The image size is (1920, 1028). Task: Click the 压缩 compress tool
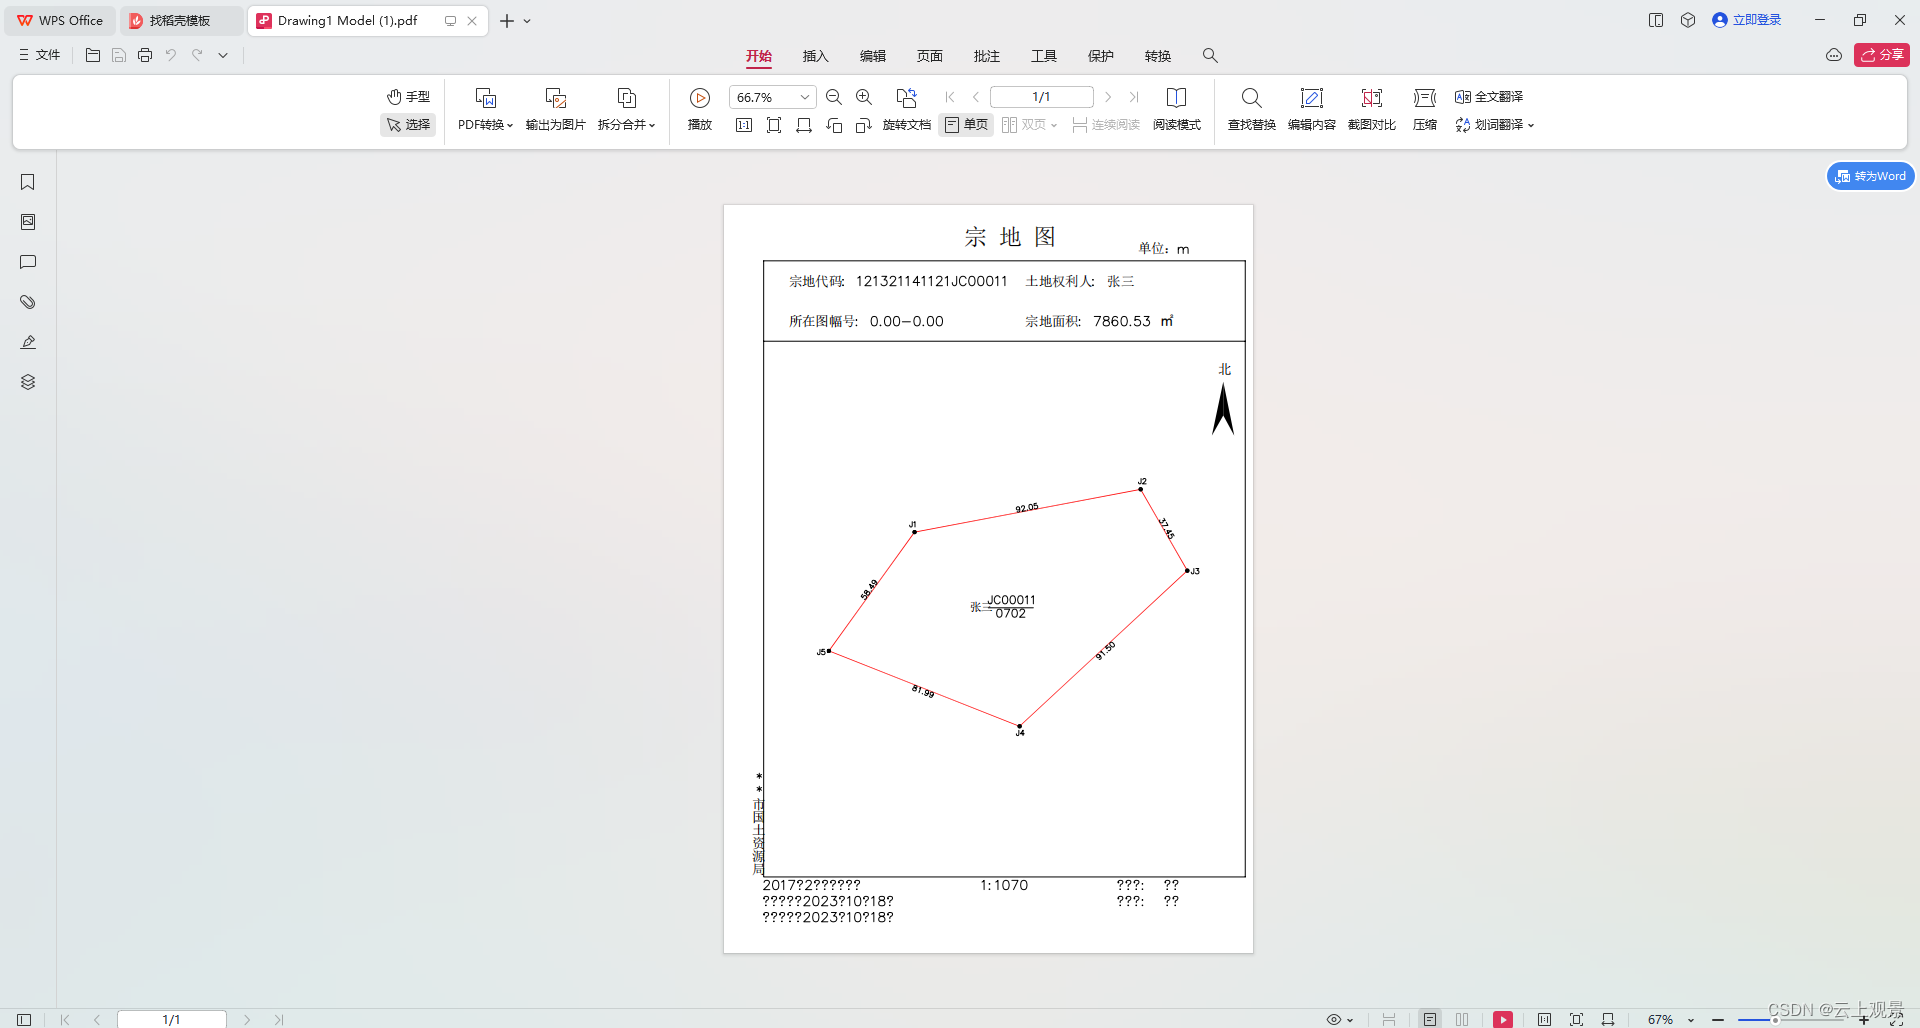pos(1425,110)
